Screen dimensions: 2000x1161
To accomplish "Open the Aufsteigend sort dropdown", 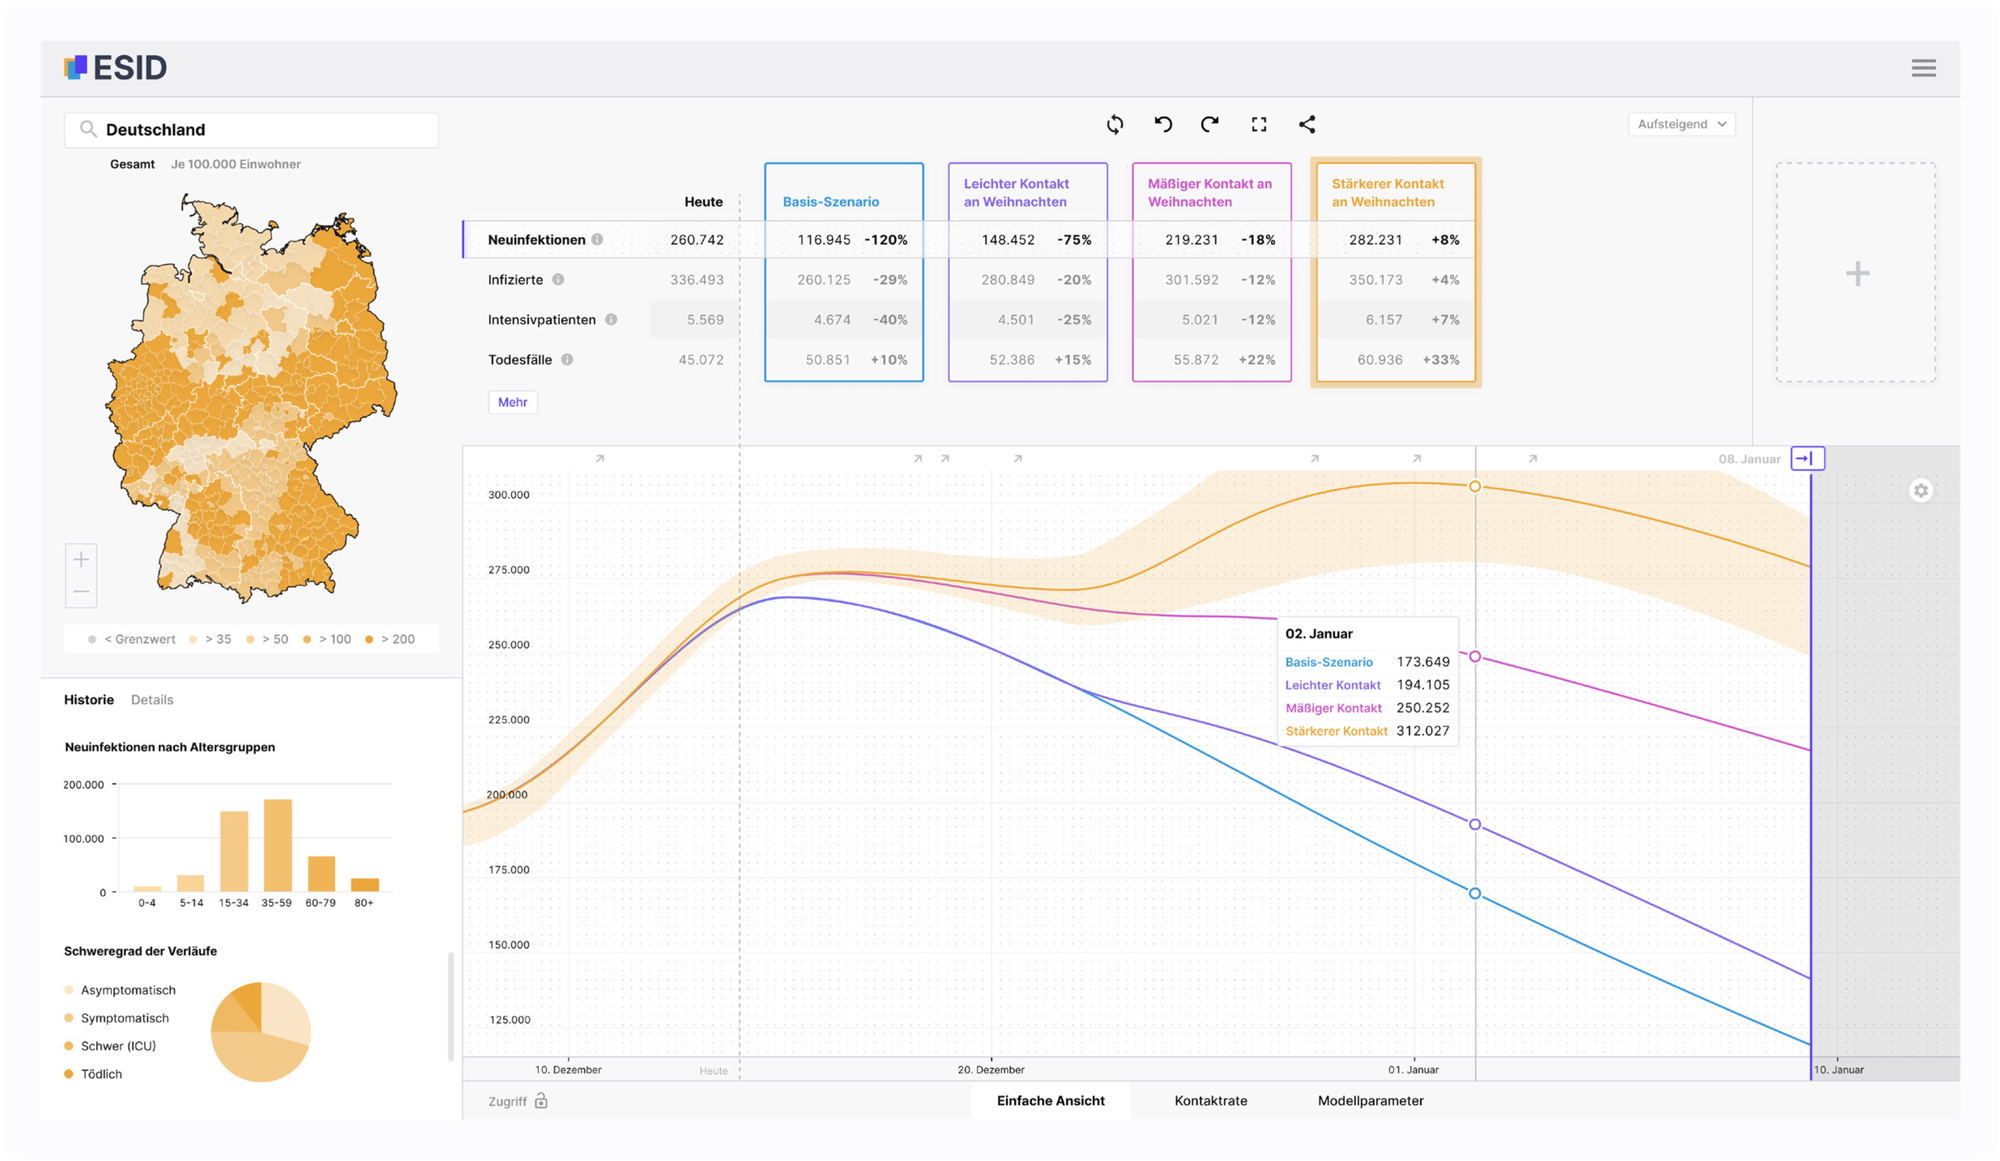I will tap(1681, 124).
